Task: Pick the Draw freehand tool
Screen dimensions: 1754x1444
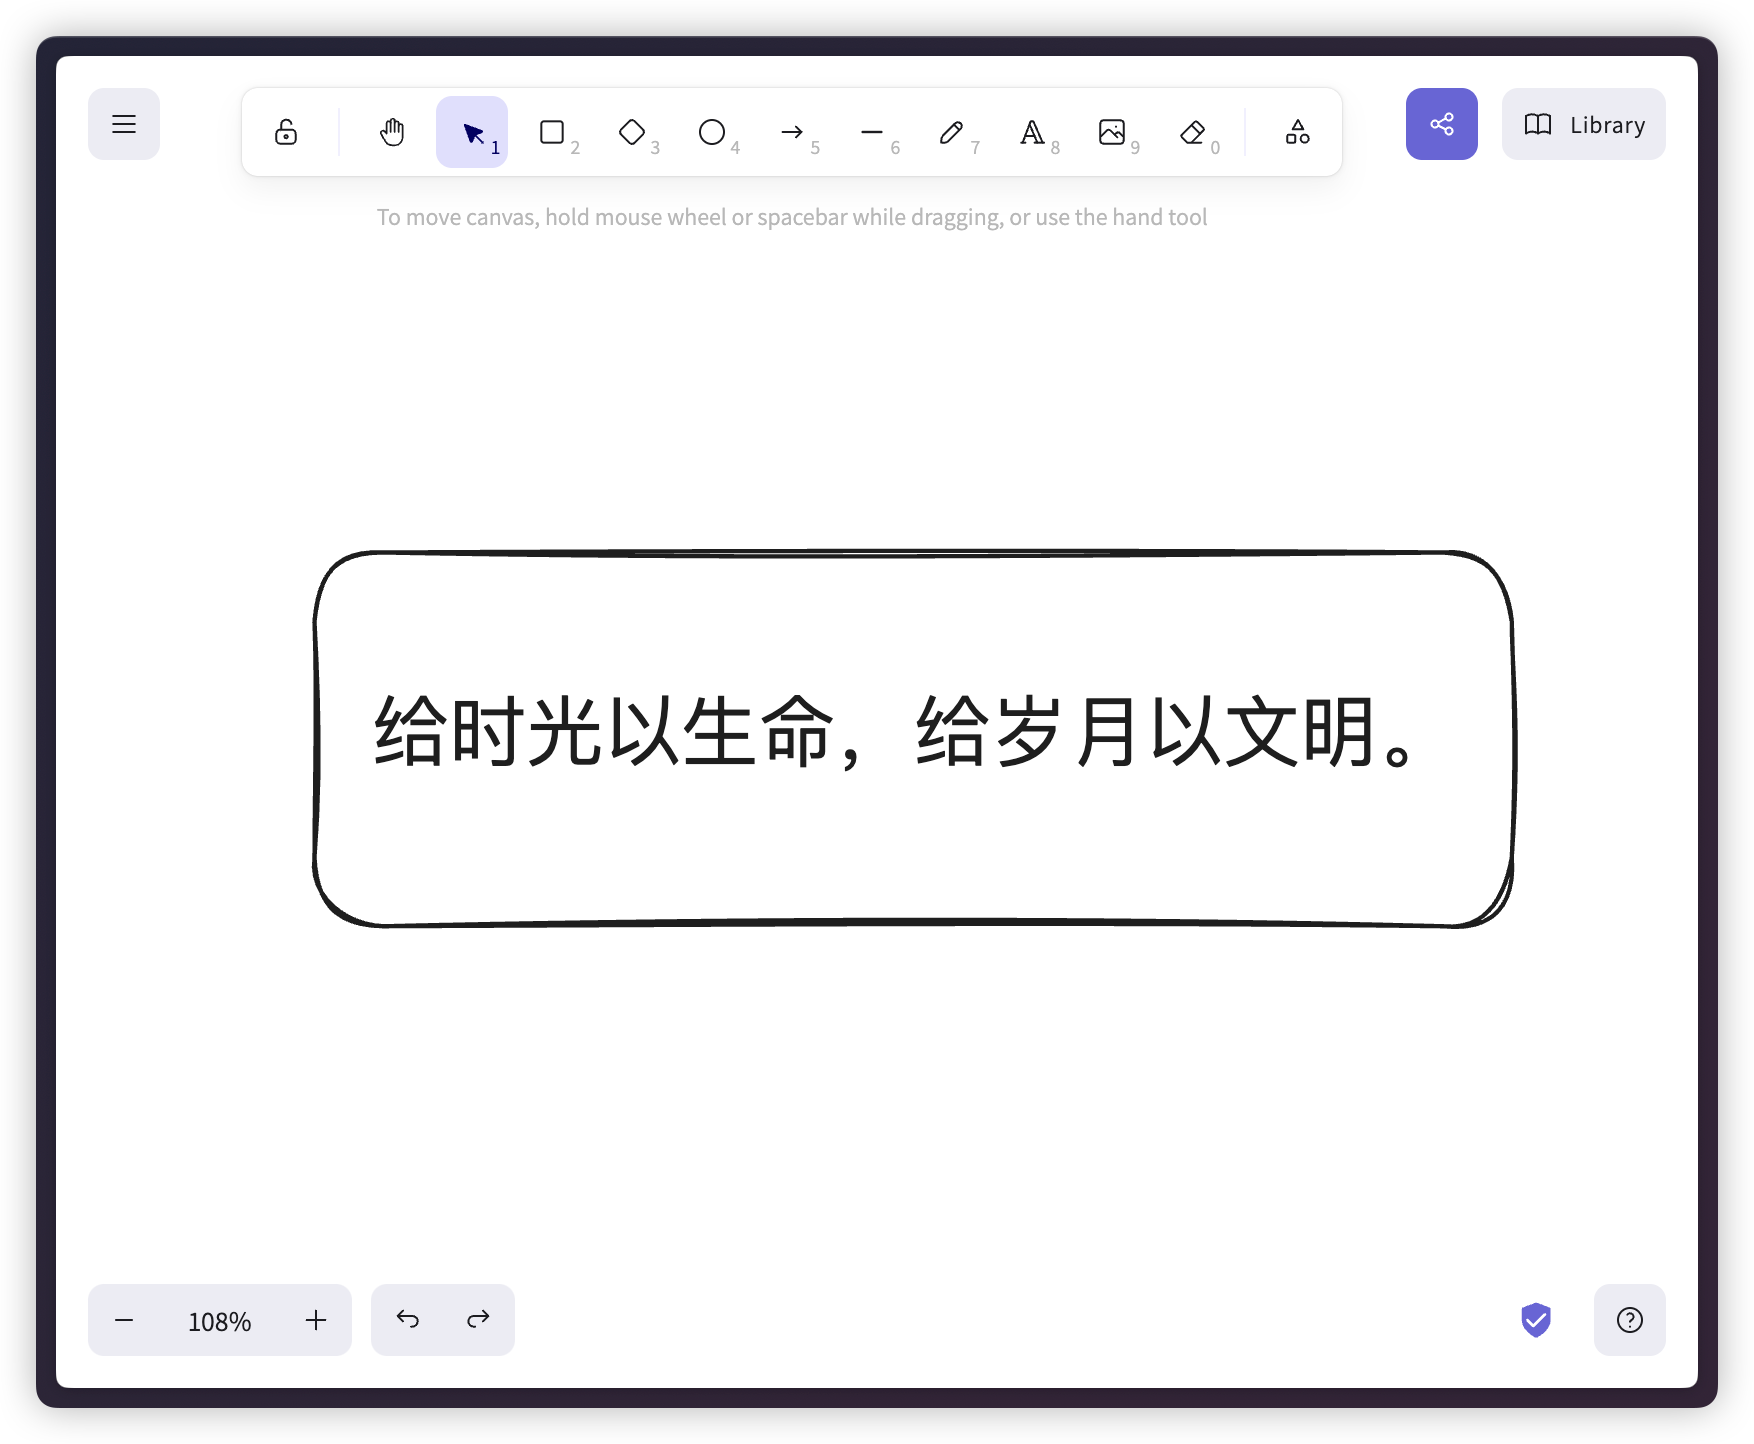Action: point(952,131)
